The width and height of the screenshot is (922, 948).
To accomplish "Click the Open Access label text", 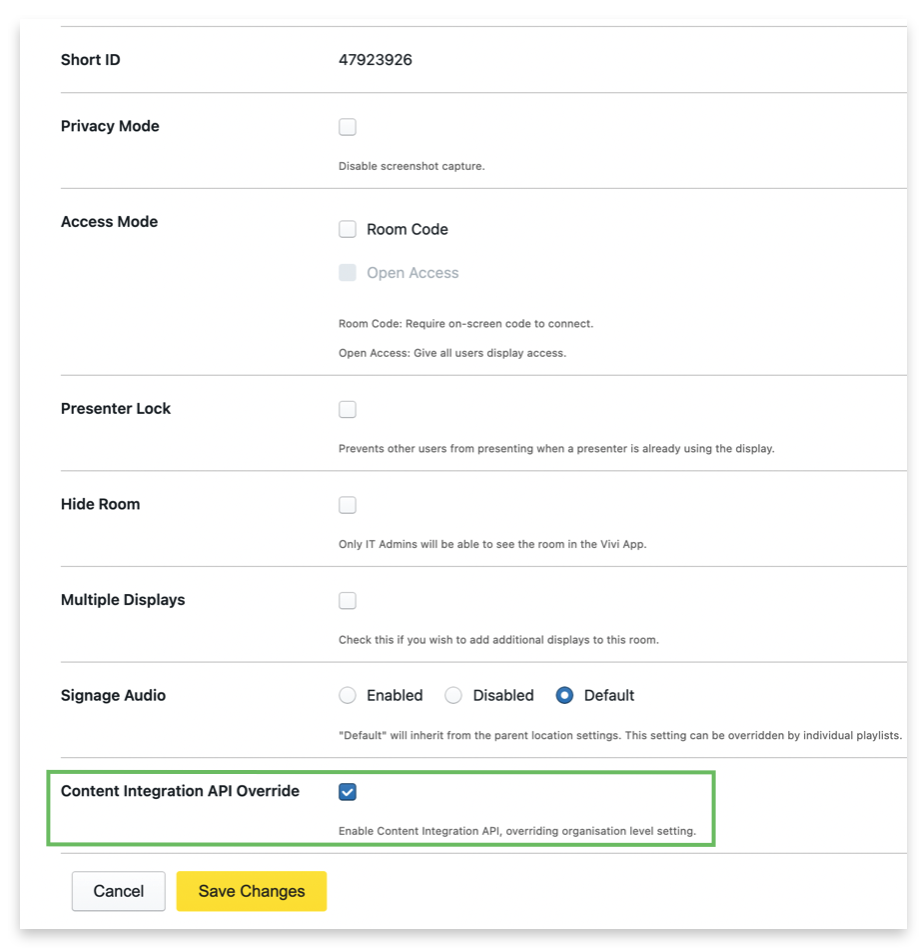I will coord(412,273).
